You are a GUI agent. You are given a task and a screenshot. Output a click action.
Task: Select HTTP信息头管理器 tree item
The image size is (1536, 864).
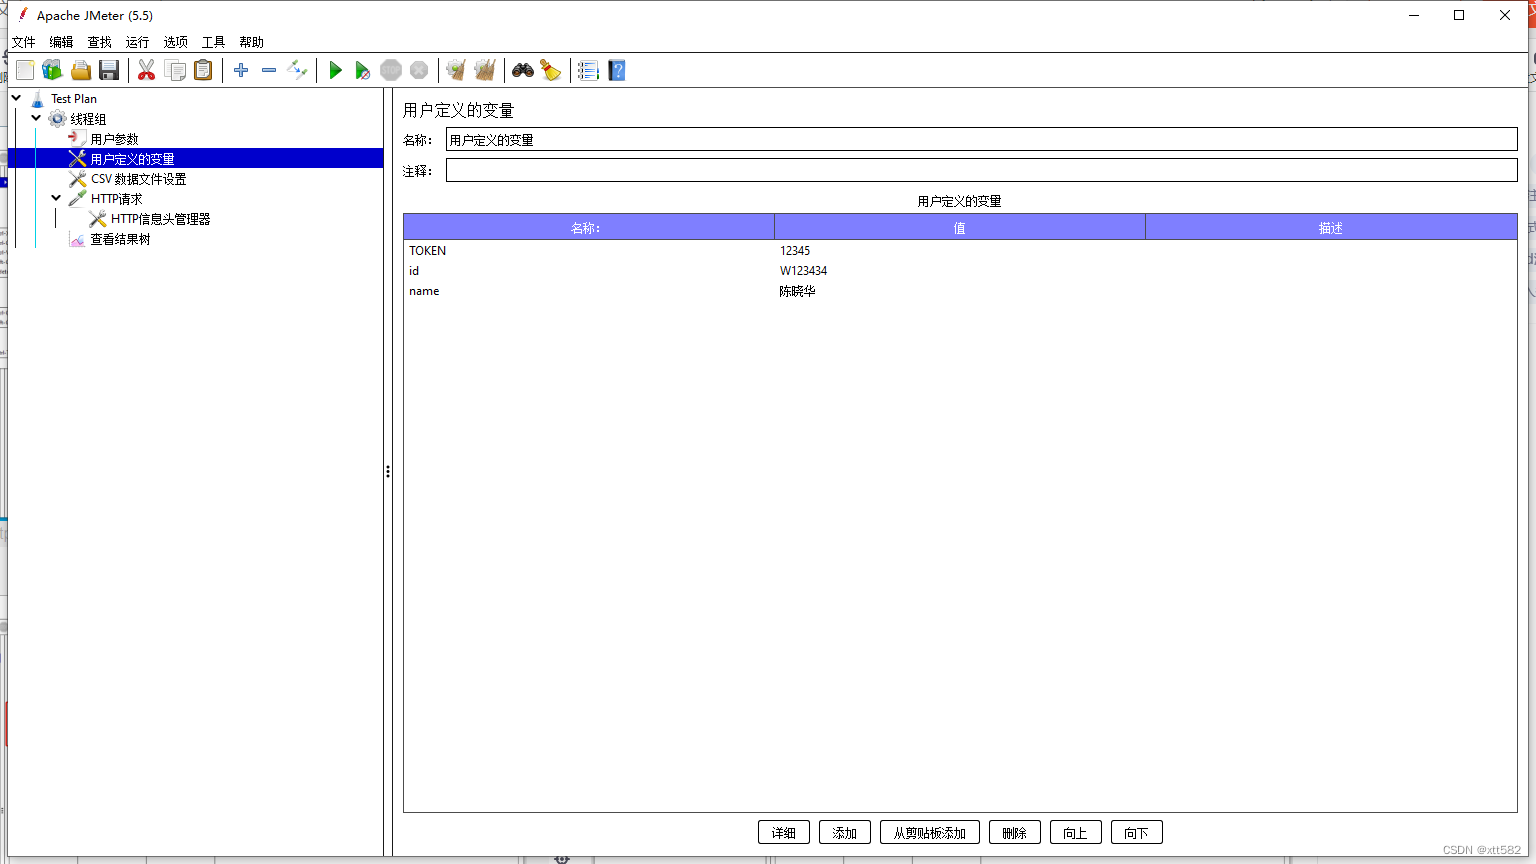(160, 219)
